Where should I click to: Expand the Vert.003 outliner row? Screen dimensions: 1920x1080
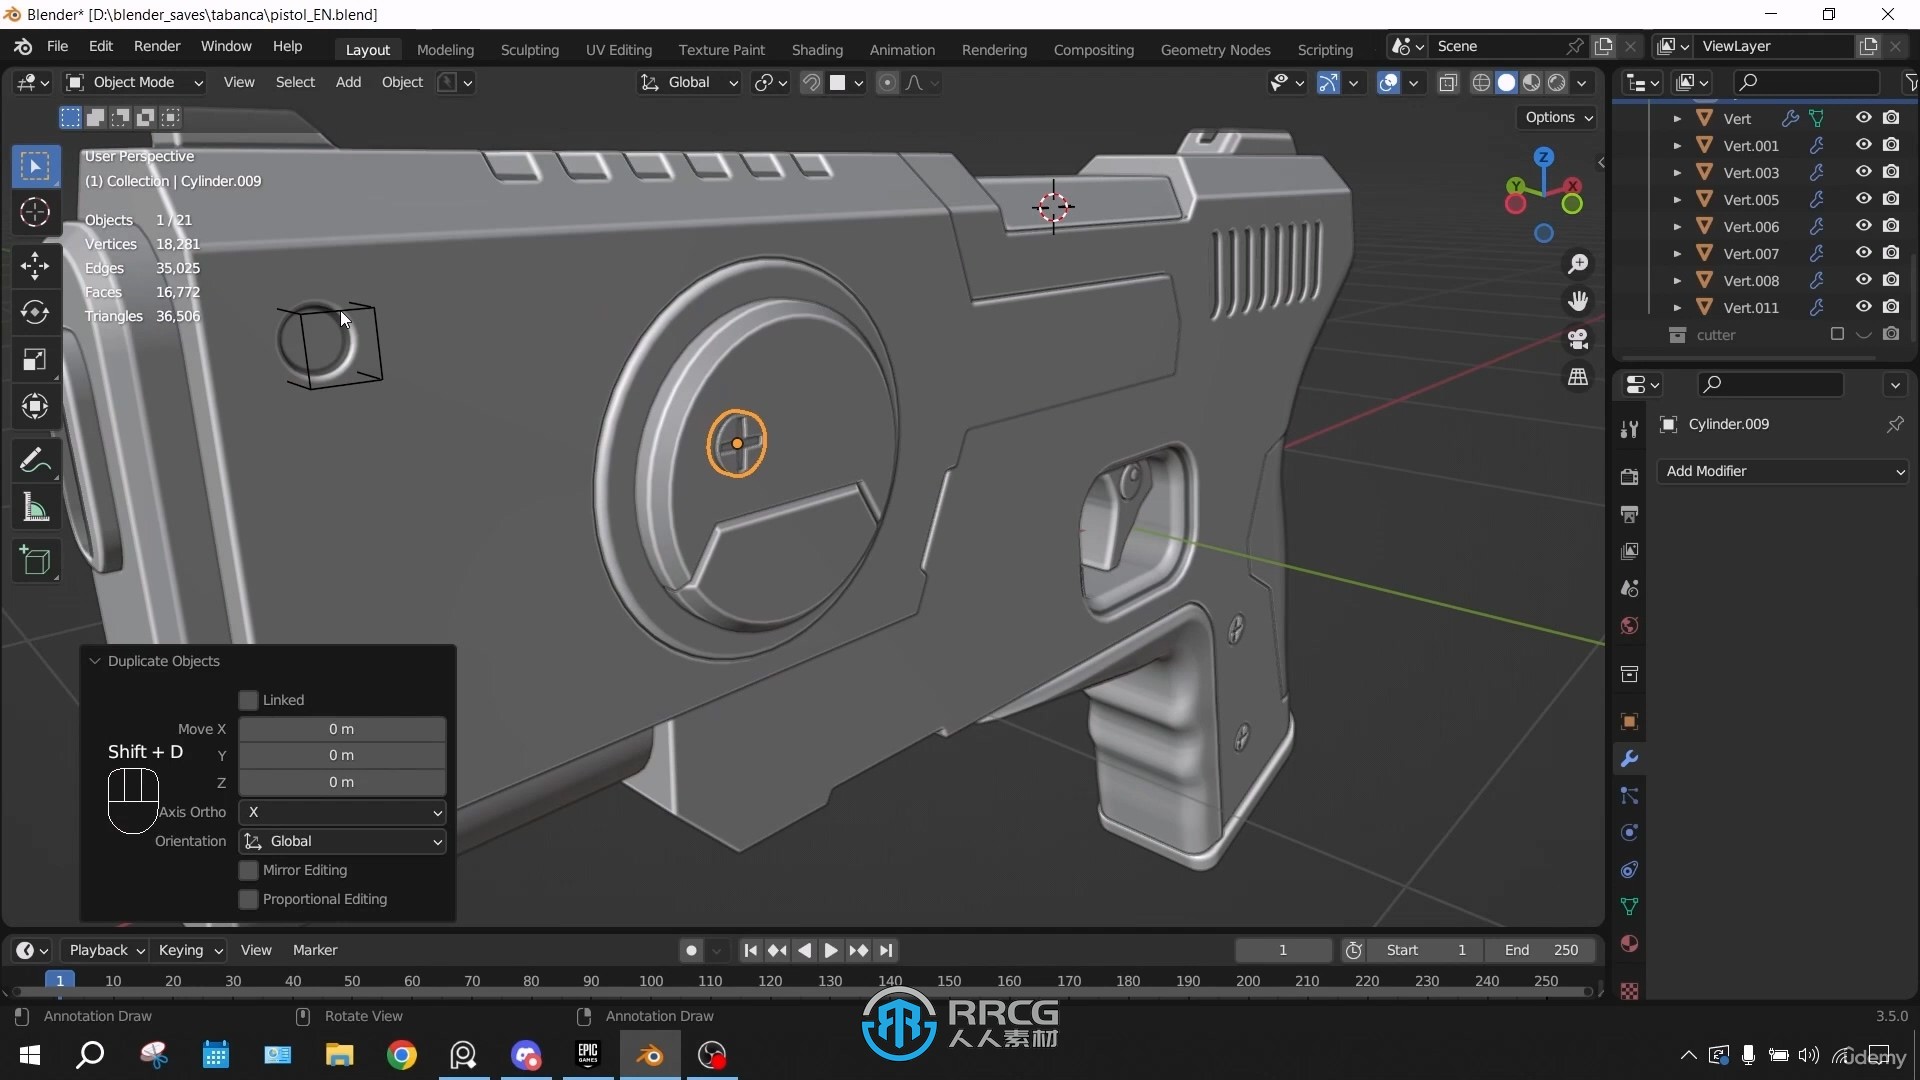coord(1677,172)
